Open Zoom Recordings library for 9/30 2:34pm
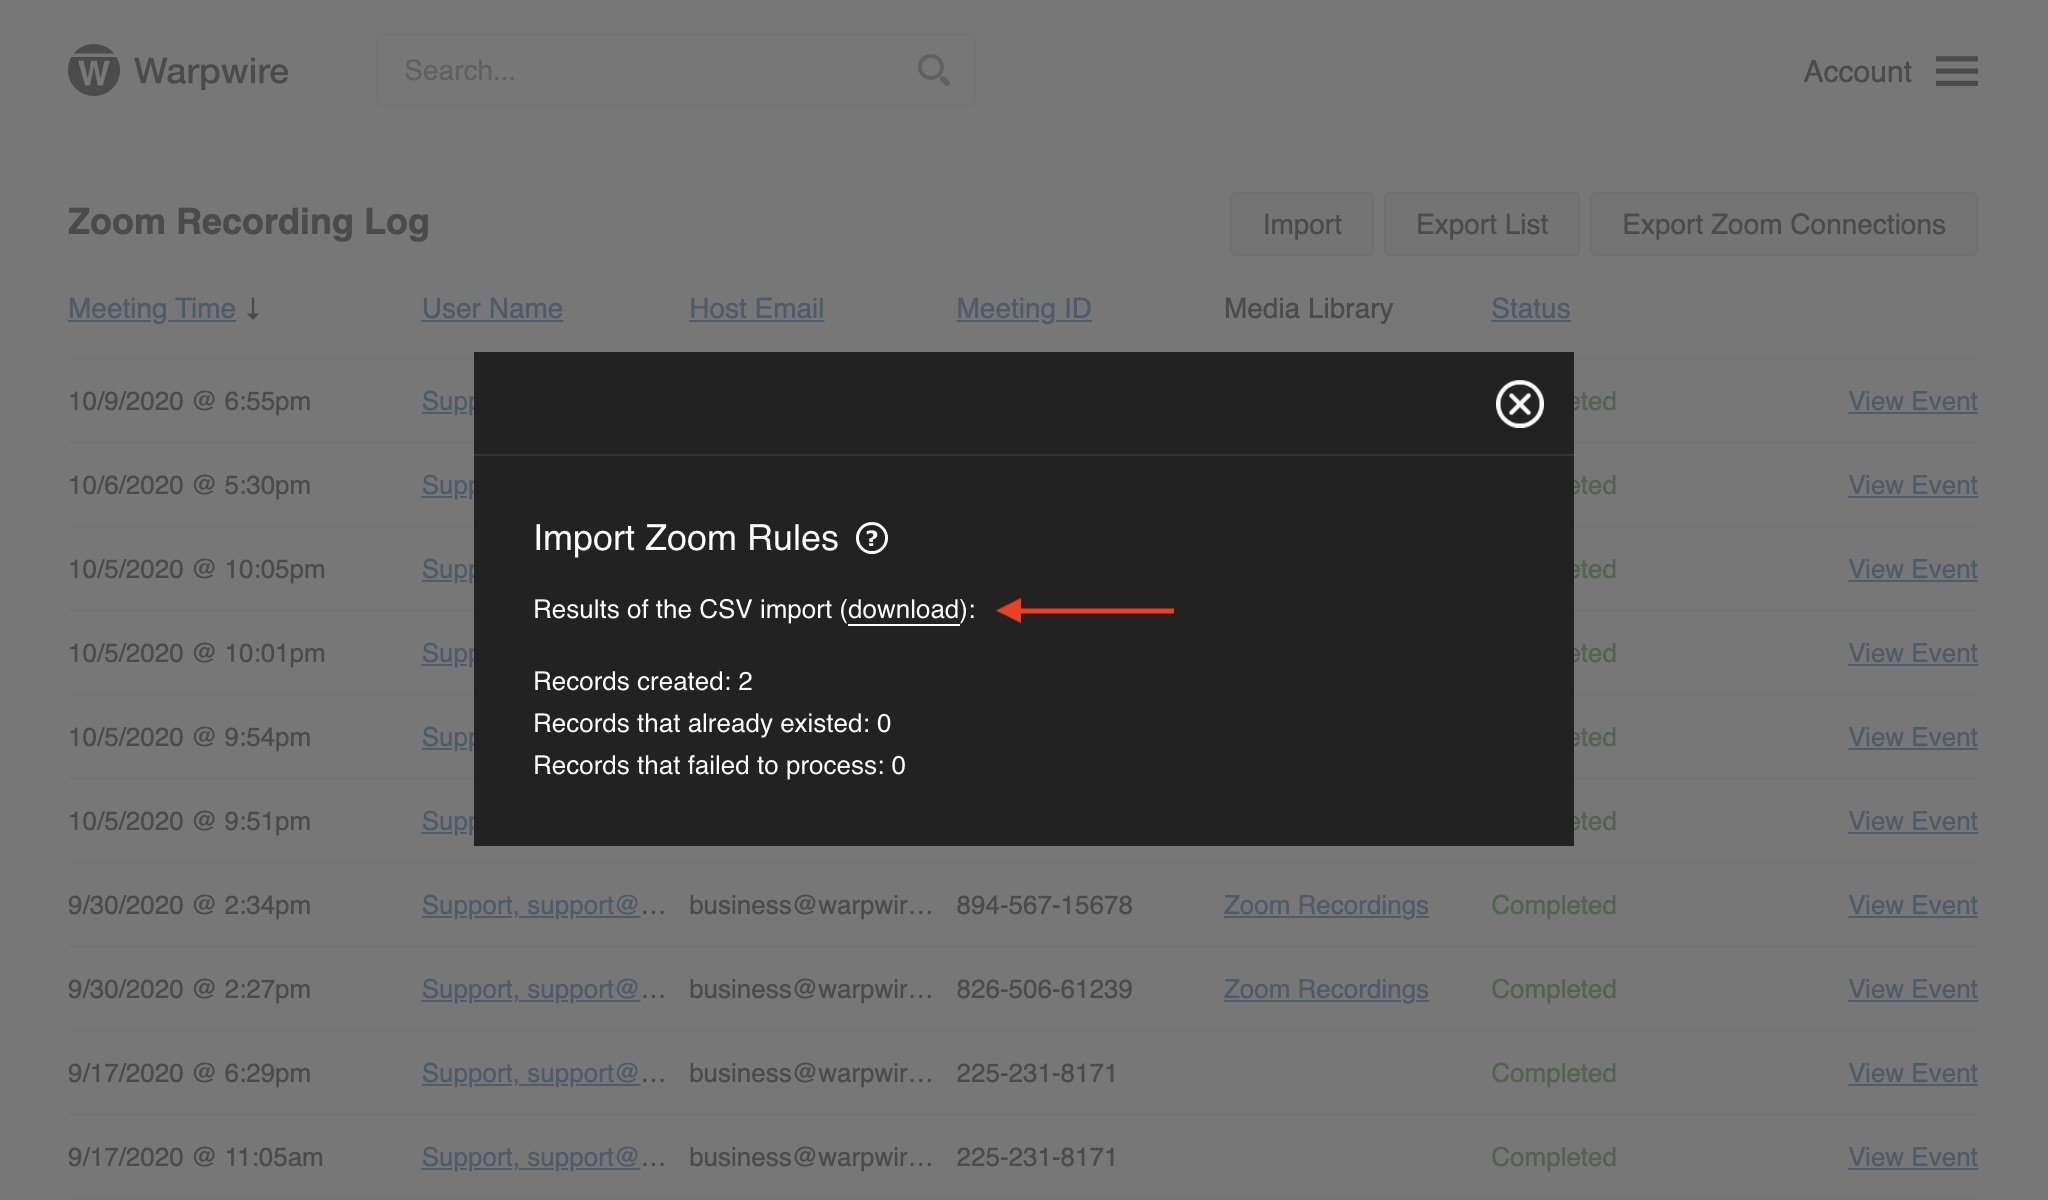This screenshot has height=1200, width=2048. (x=1325, y=905)
